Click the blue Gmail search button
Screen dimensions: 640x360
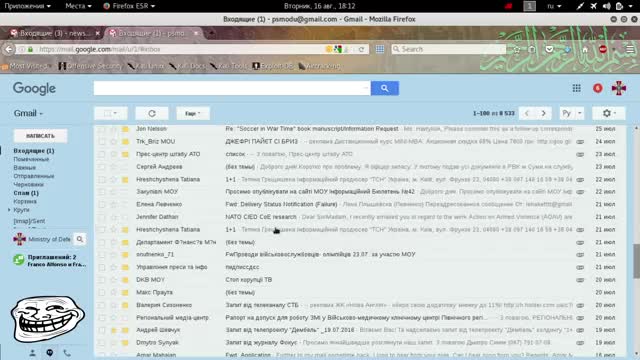coord(384,88)
